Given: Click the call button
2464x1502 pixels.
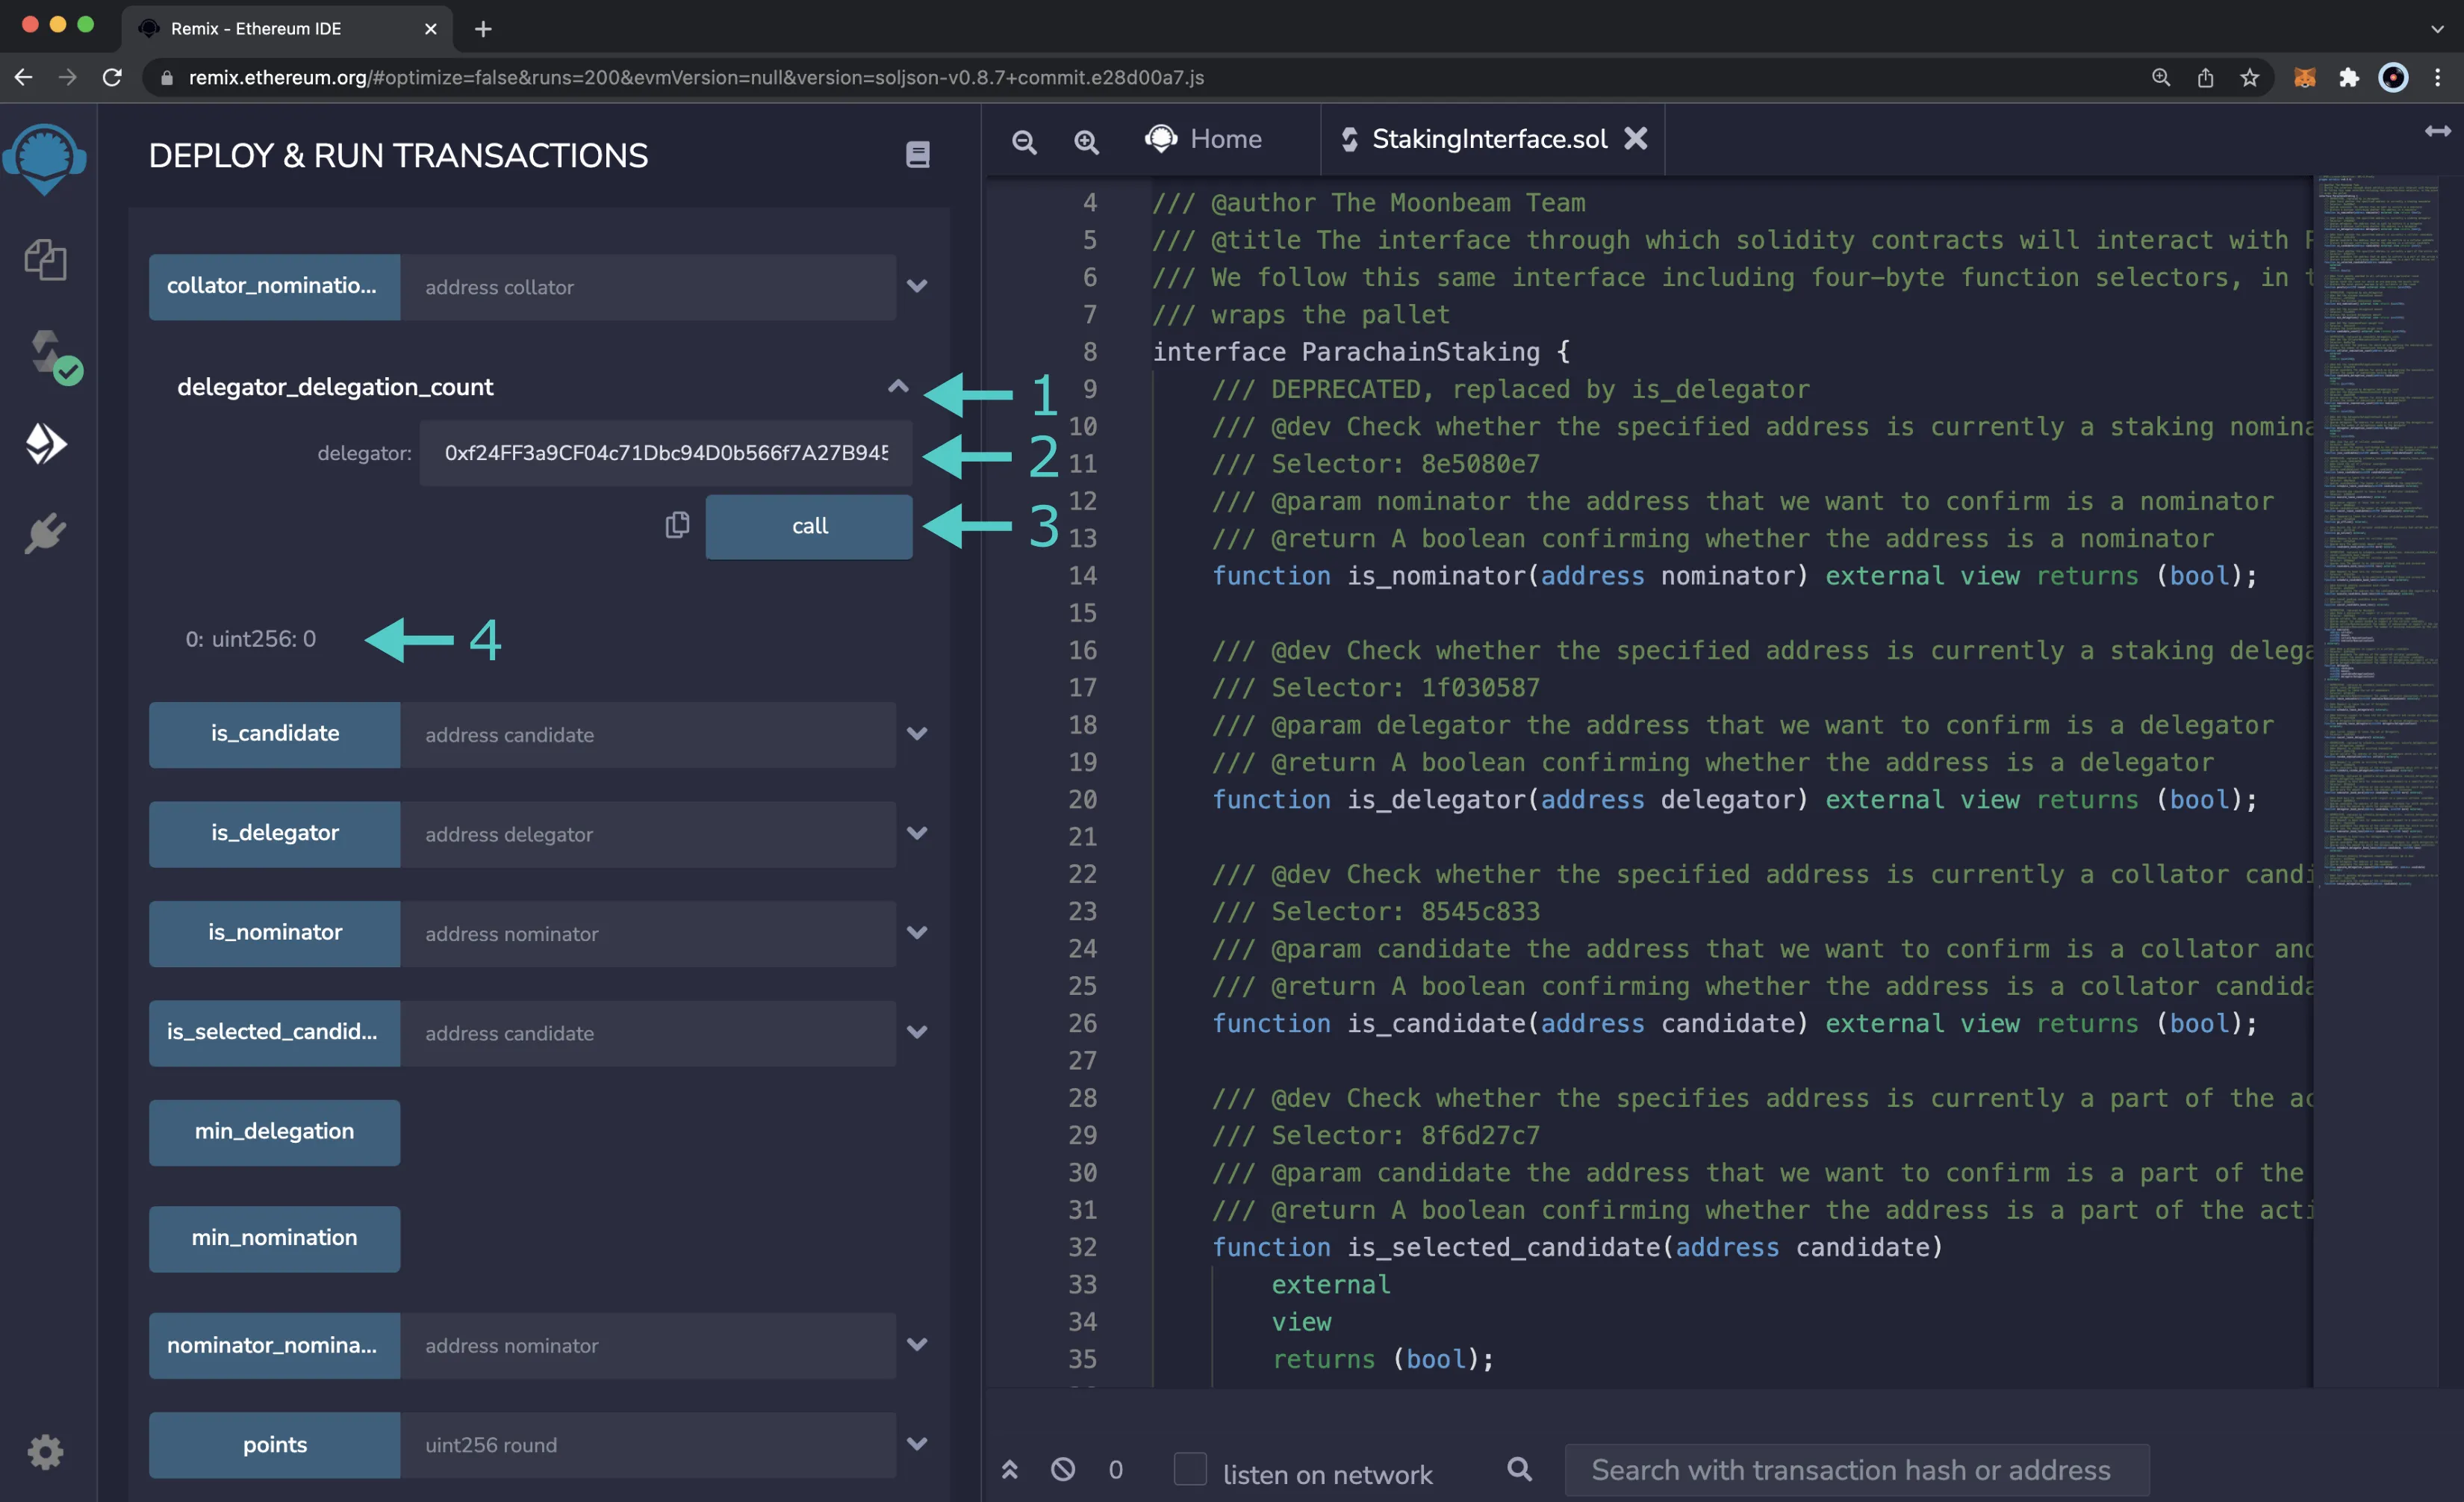Looking at the screenshot, I should tap(808, 526).
